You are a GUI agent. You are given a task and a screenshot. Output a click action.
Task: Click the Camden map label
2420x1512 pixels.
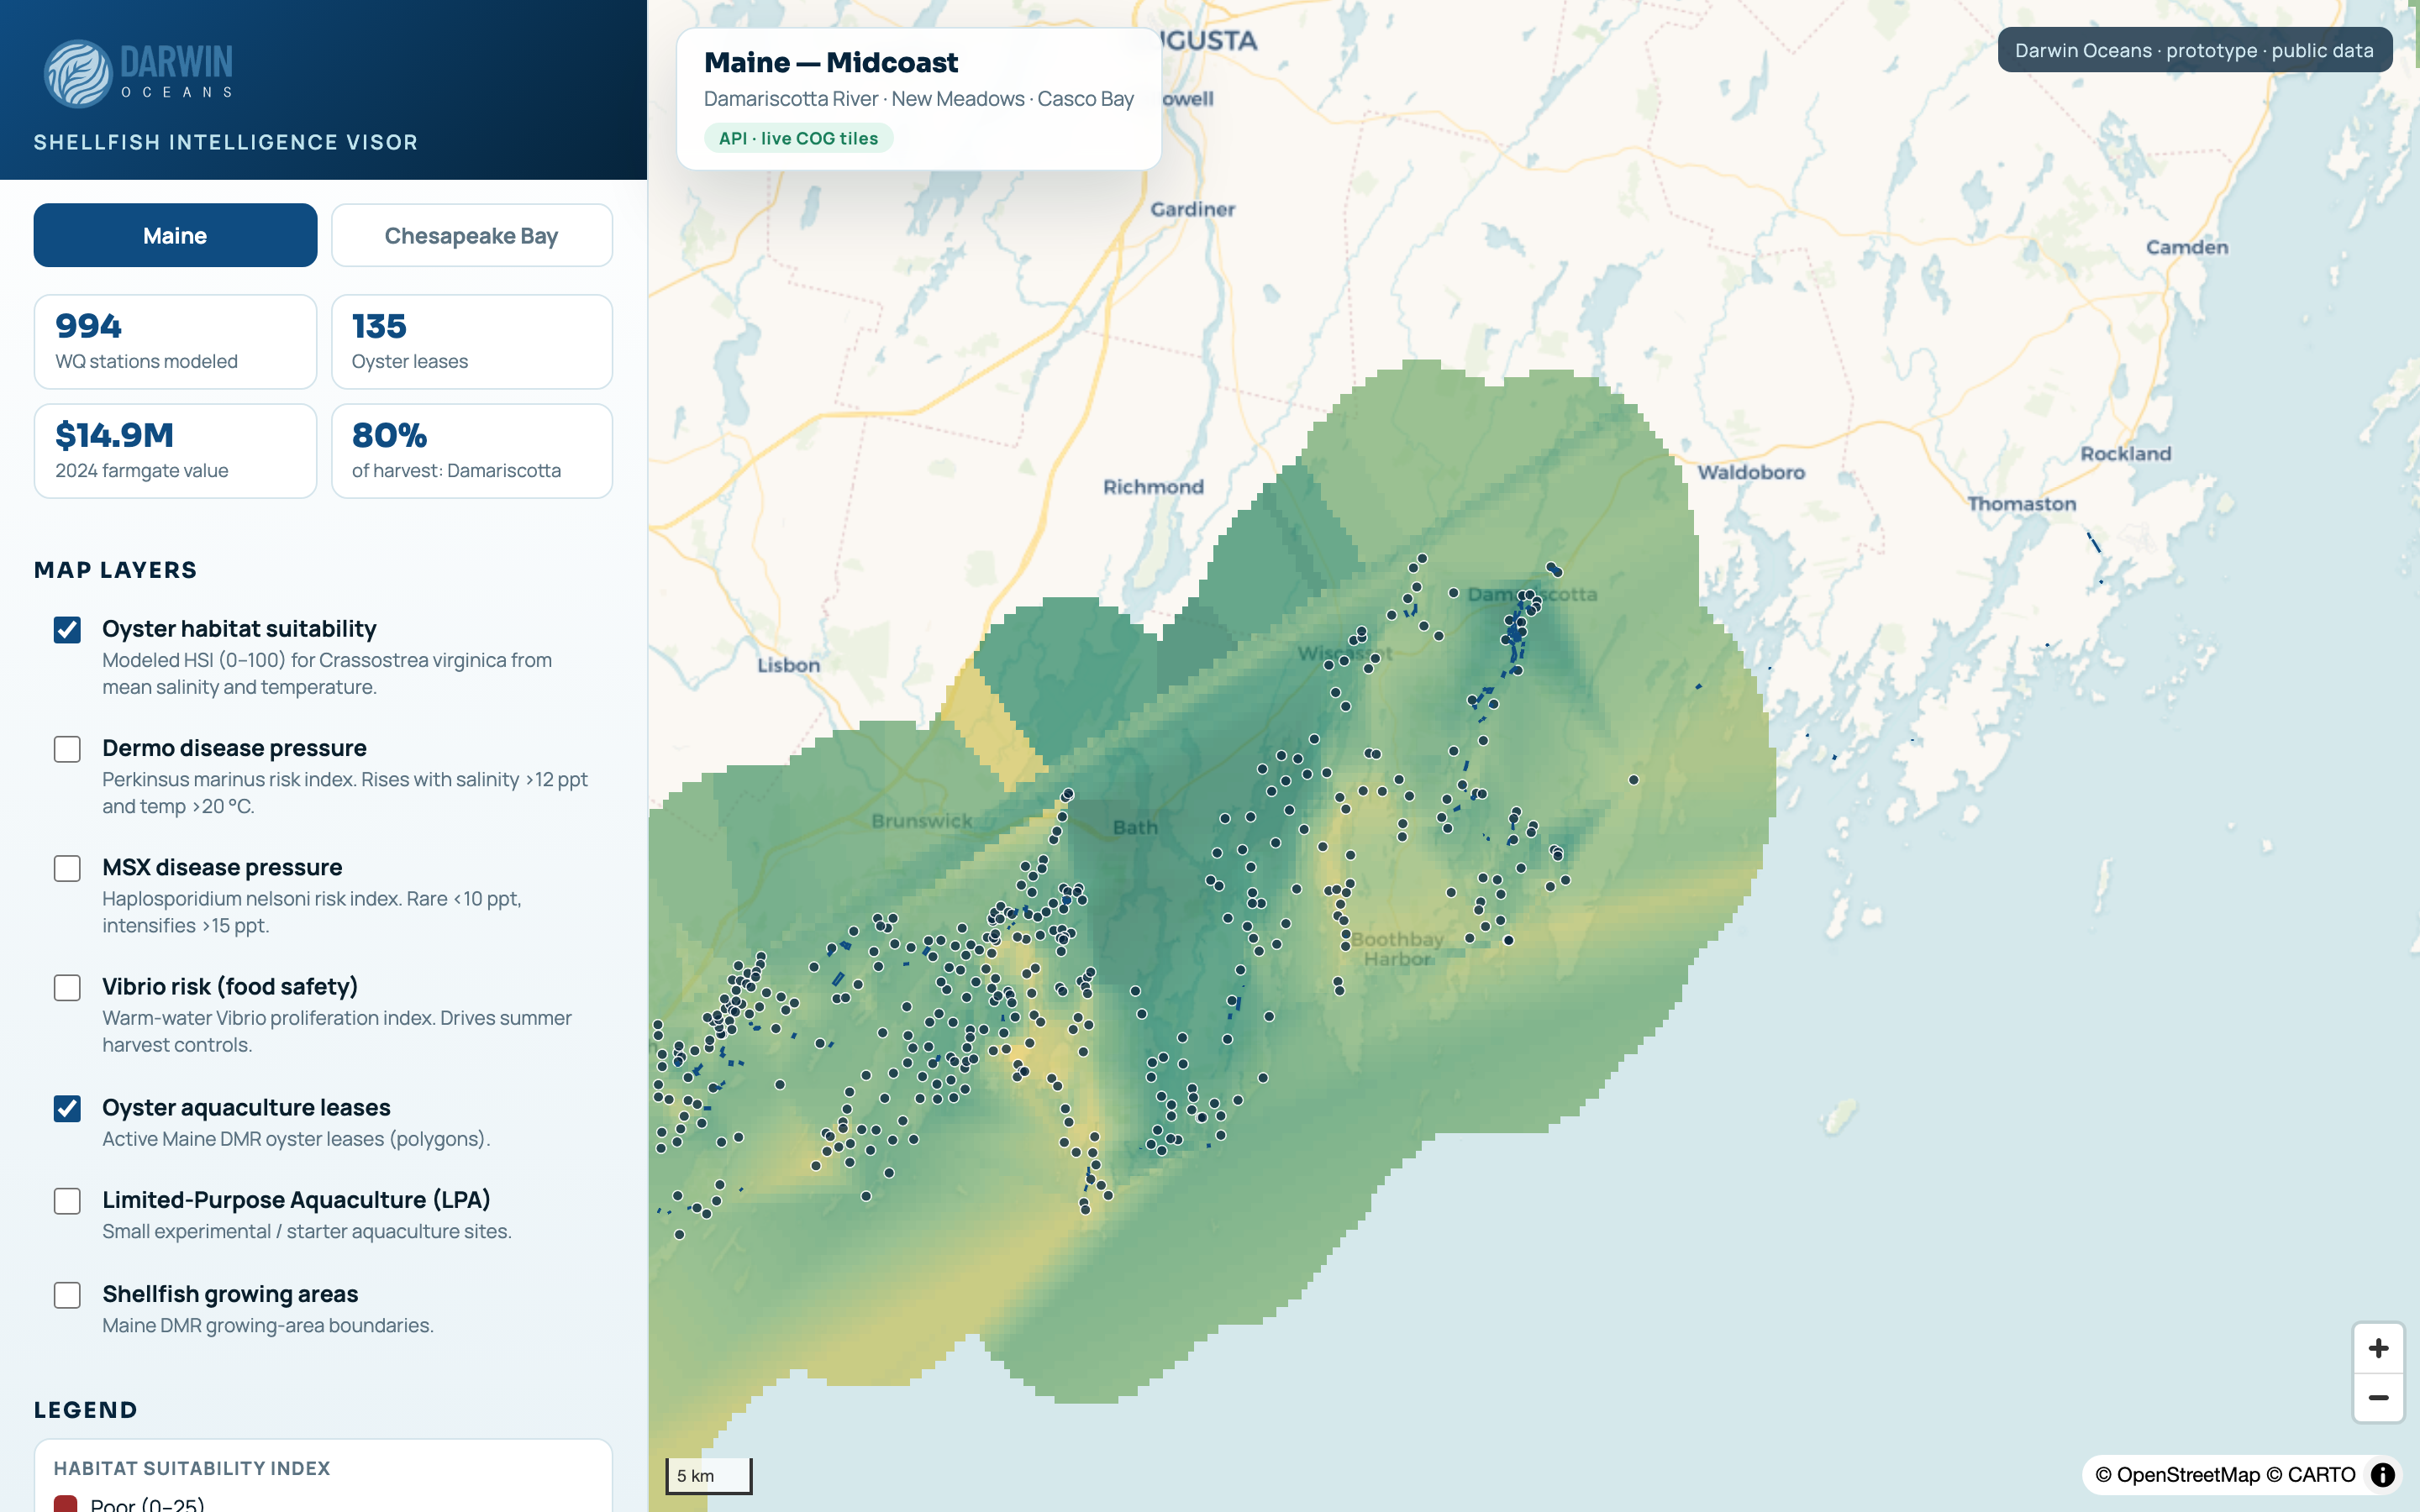(2186, 247)
